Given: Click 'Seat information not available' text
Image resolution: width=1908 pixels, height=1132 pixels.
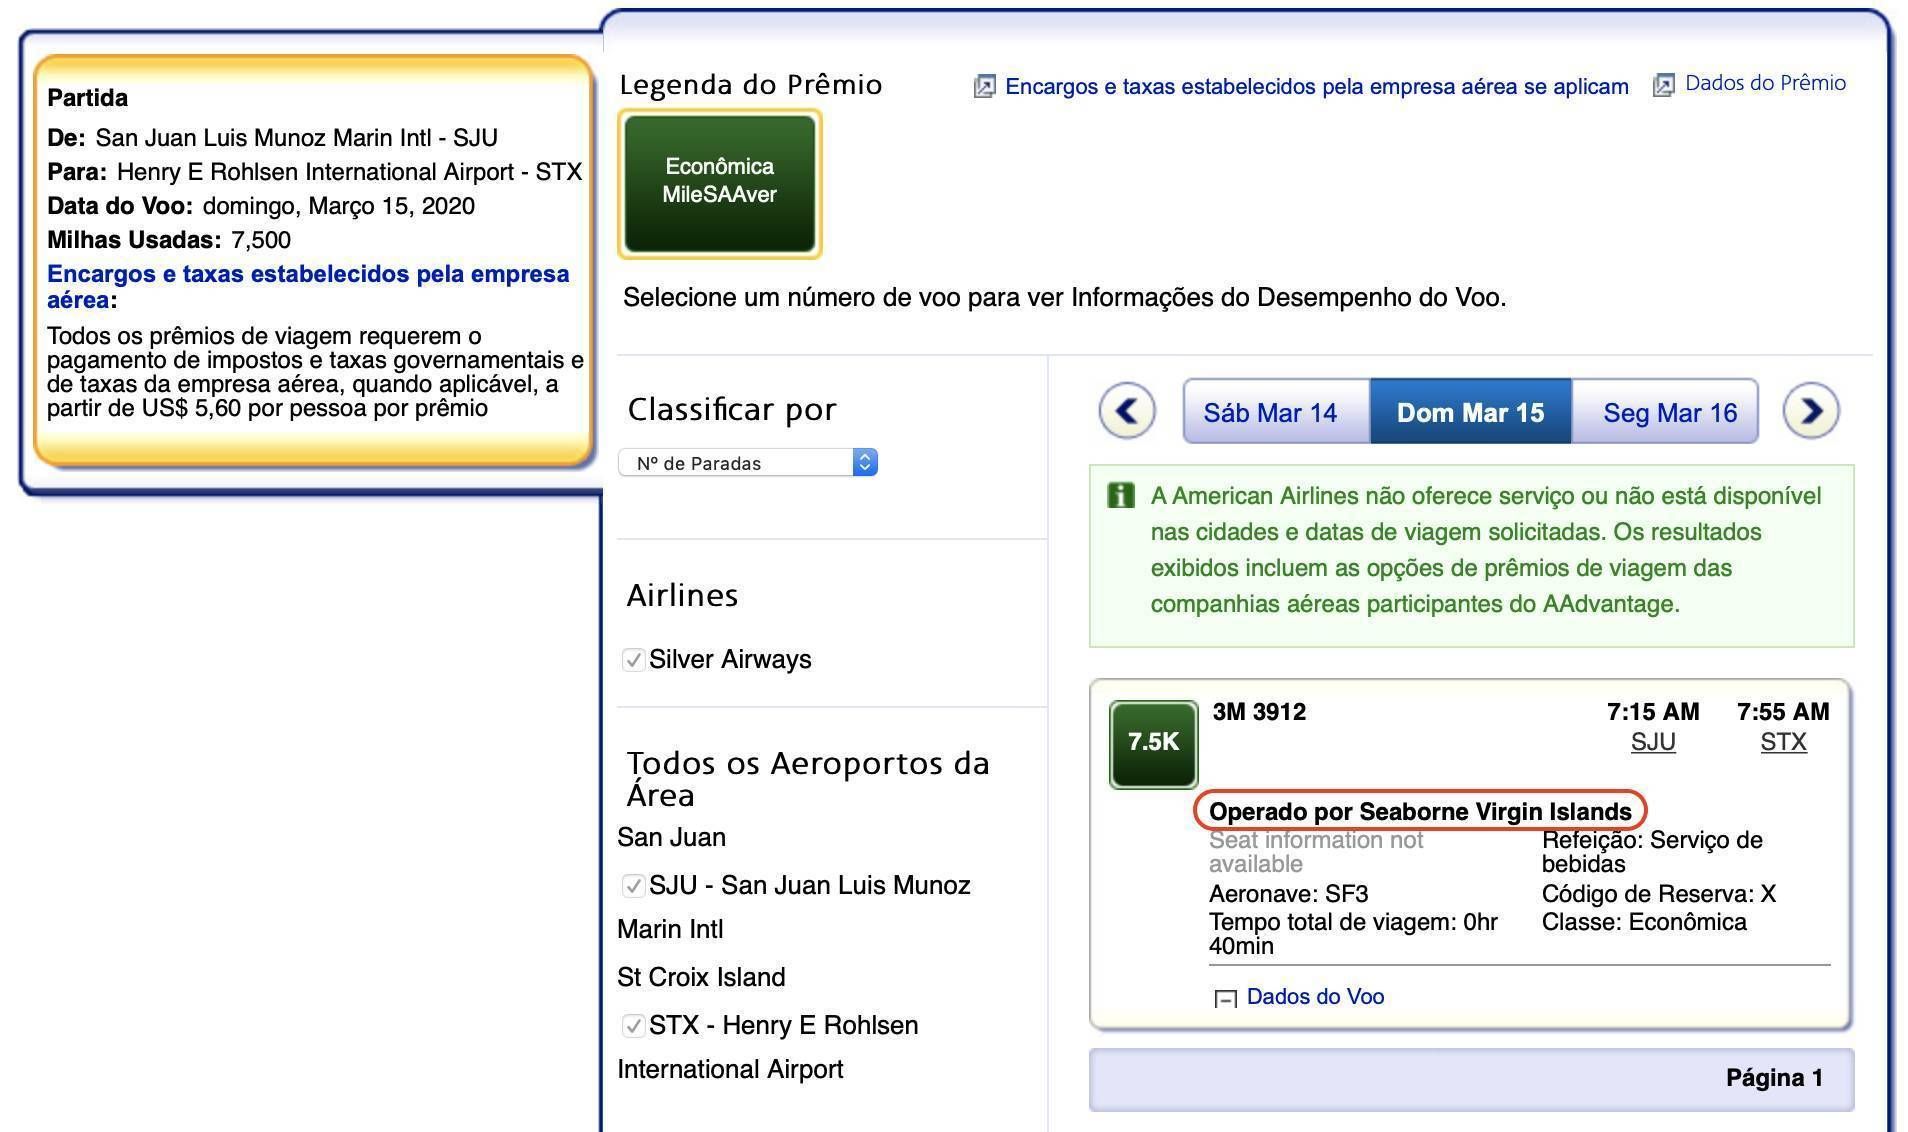Looking at the screenshot, I should click(x=1315, y=852).
